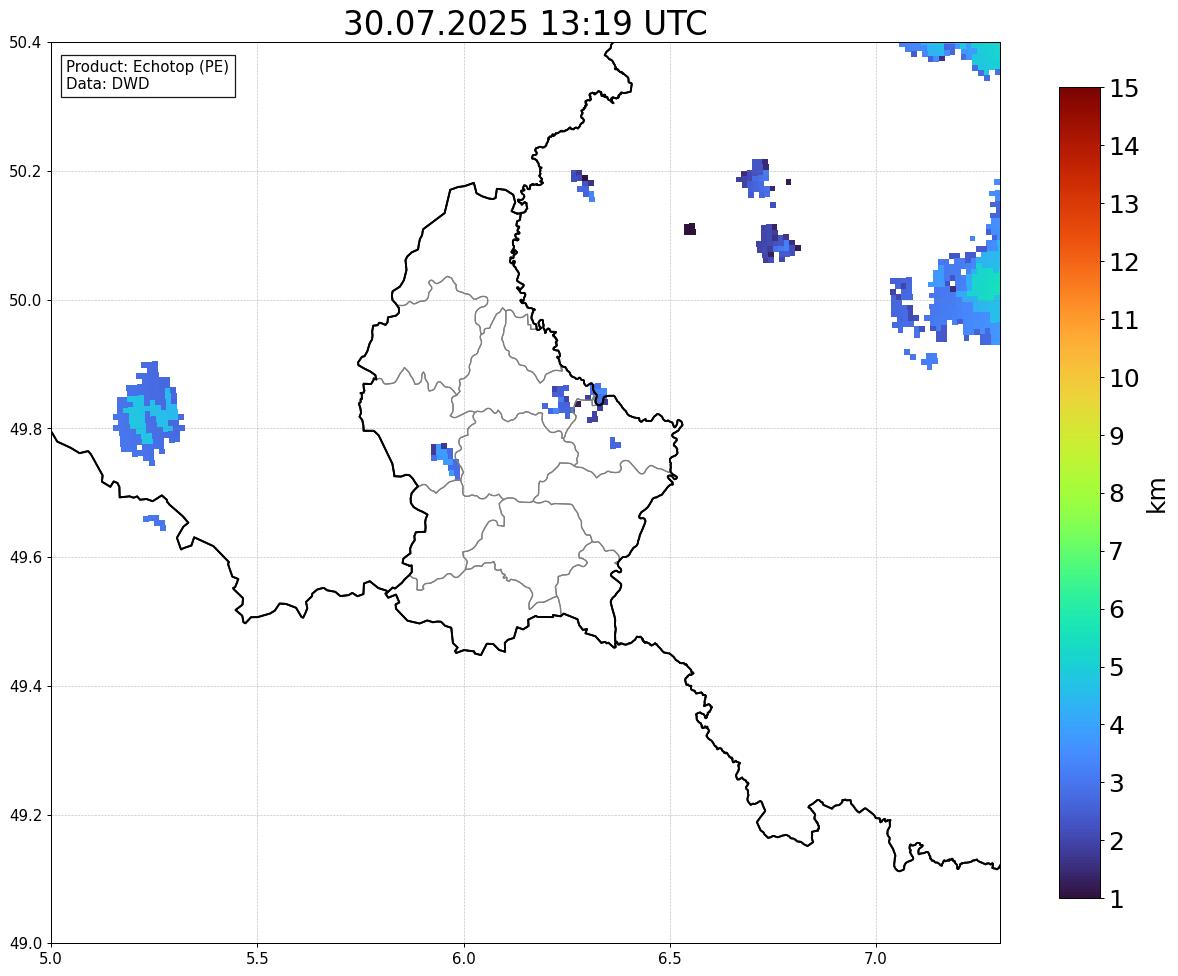
Task: Click the y-axis label '50.4'
Action: pos(24,43)
